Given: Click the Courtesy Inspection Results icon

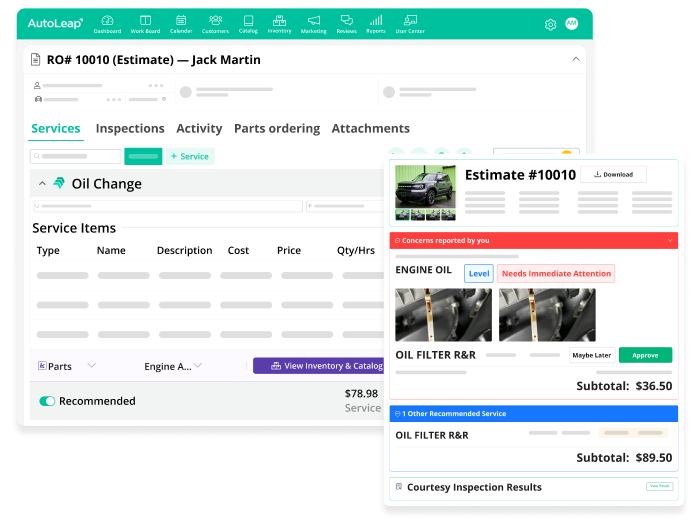Looking at the screenshot, I should click(399, 486).
